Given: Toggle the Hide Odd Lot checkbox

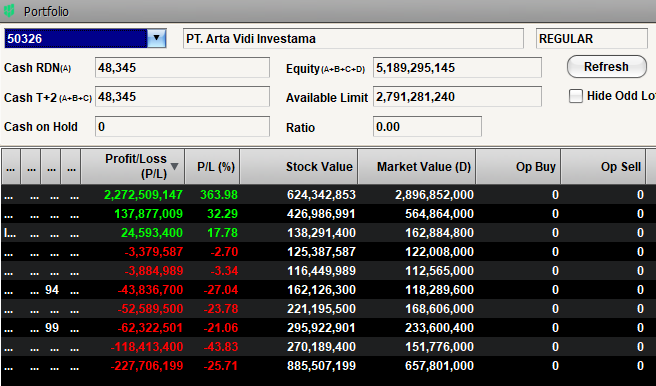Looking at the screenshot, I should point(576,96).
